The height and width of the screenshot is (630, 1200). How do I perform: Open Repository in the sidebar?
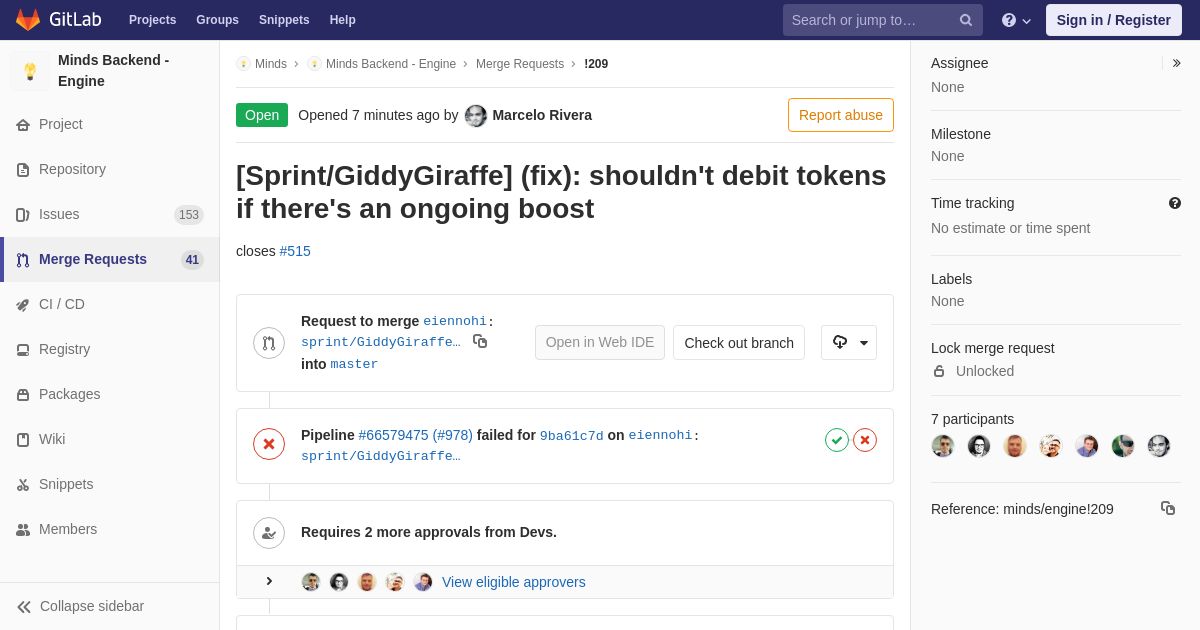110,169
